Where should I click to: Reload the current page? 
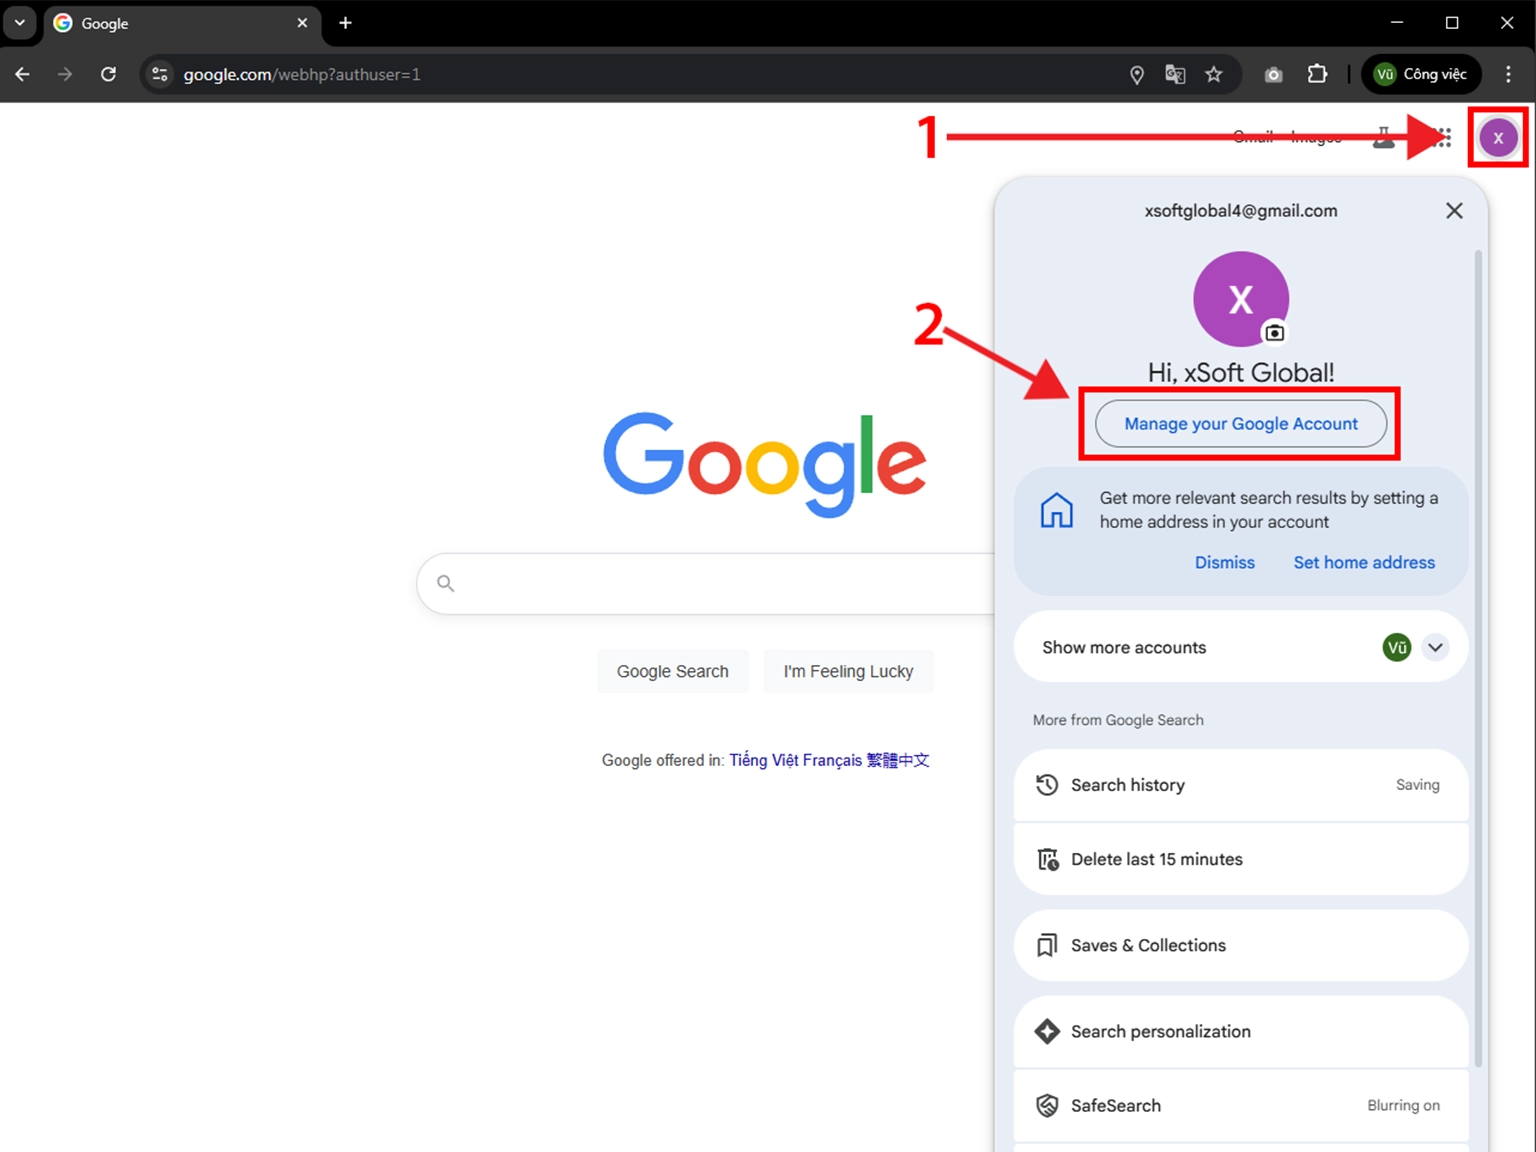[109, 74]
